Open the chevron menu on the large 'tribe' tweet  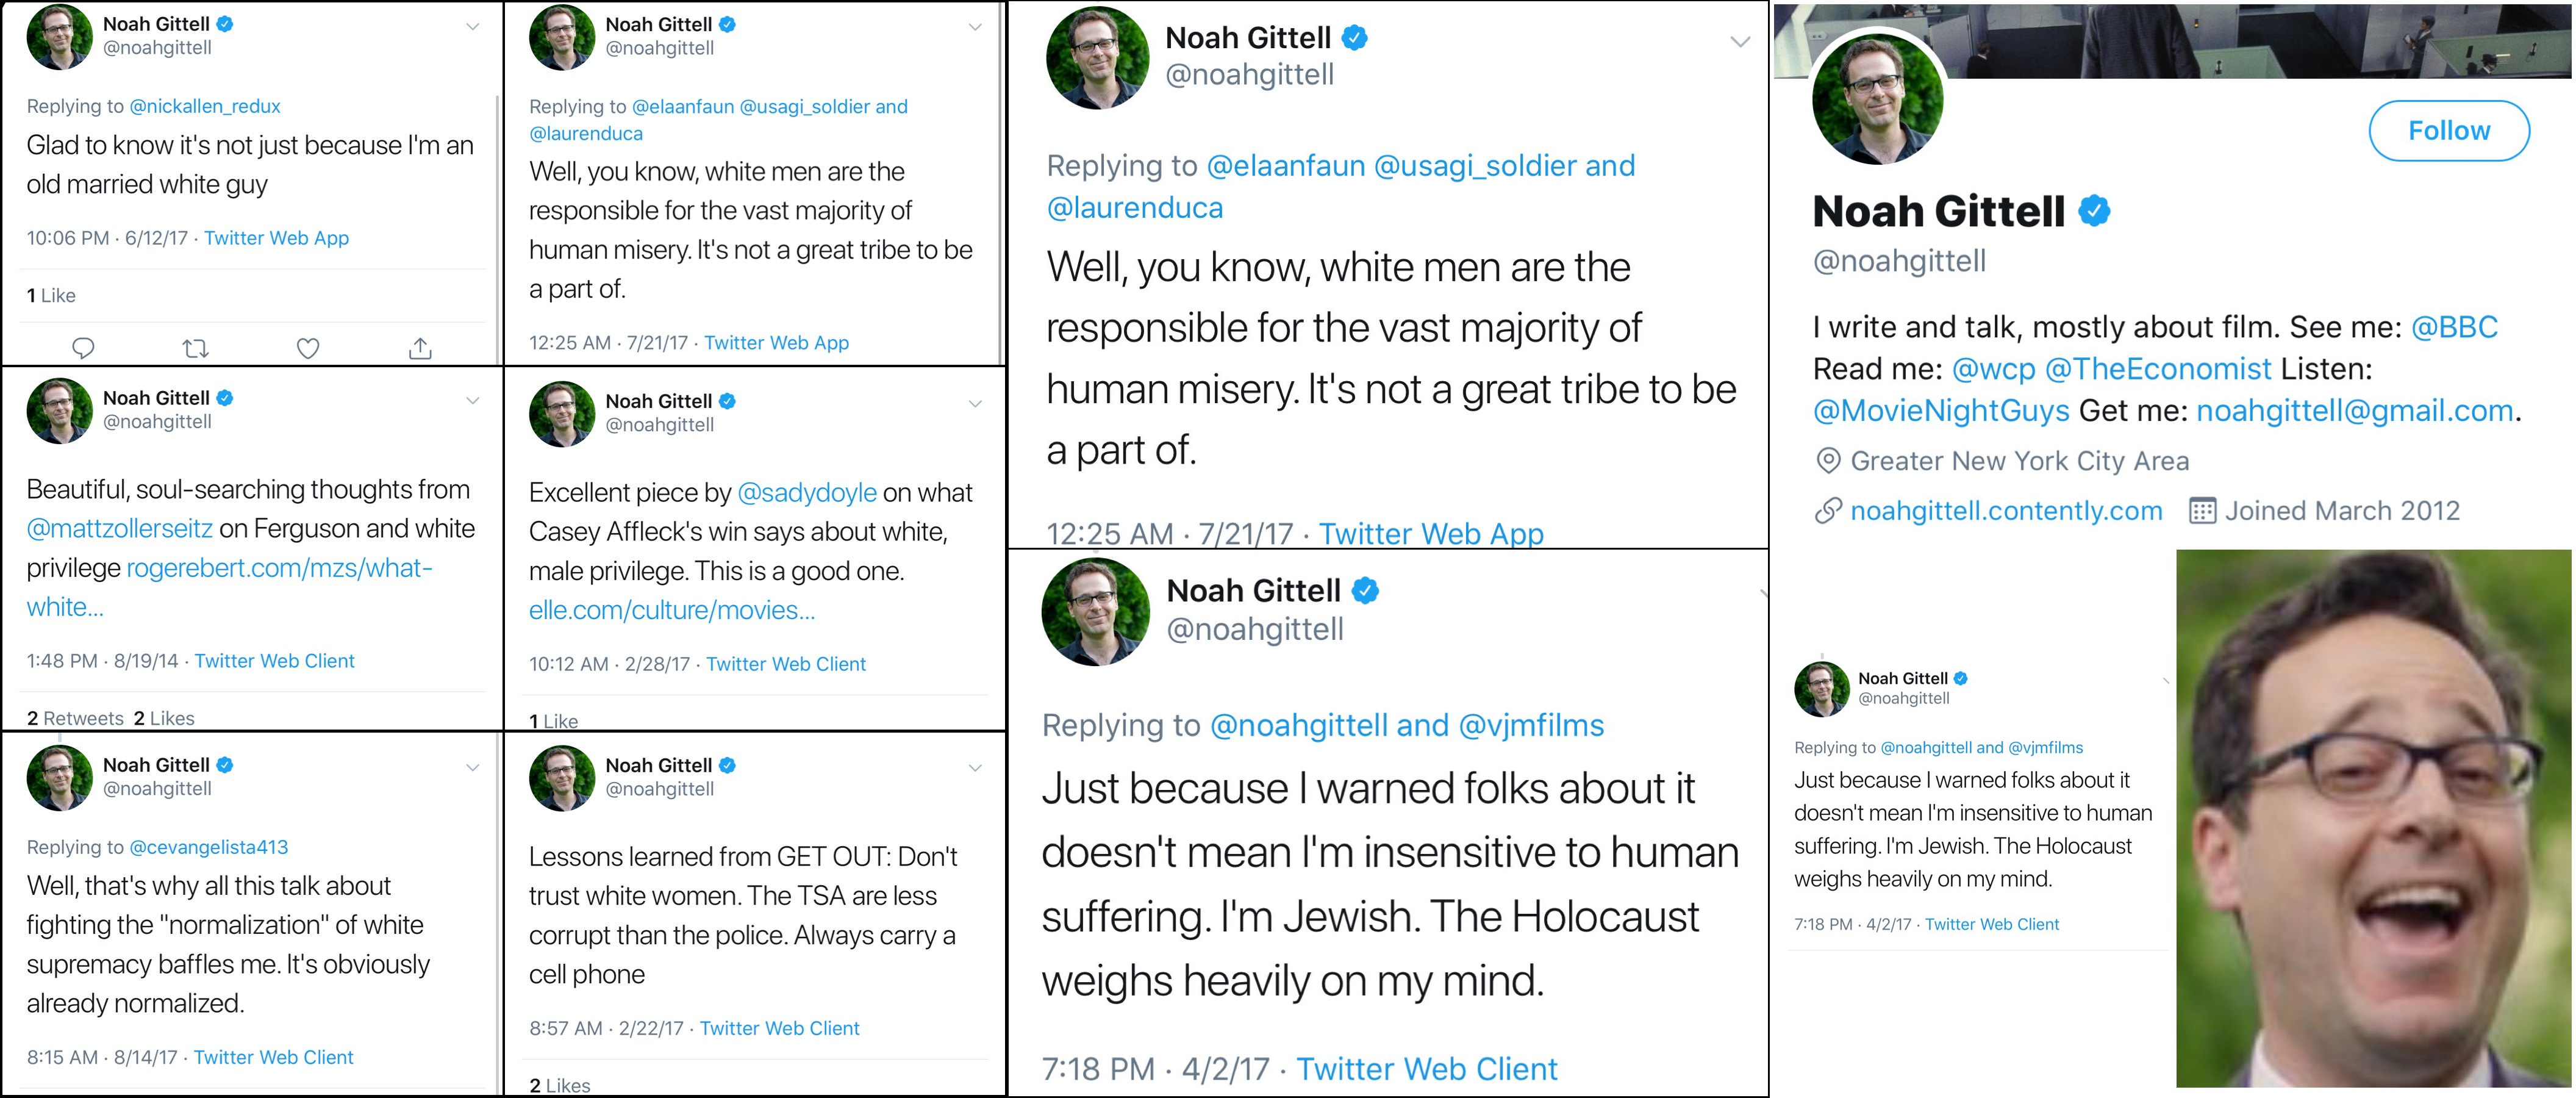1740,42
